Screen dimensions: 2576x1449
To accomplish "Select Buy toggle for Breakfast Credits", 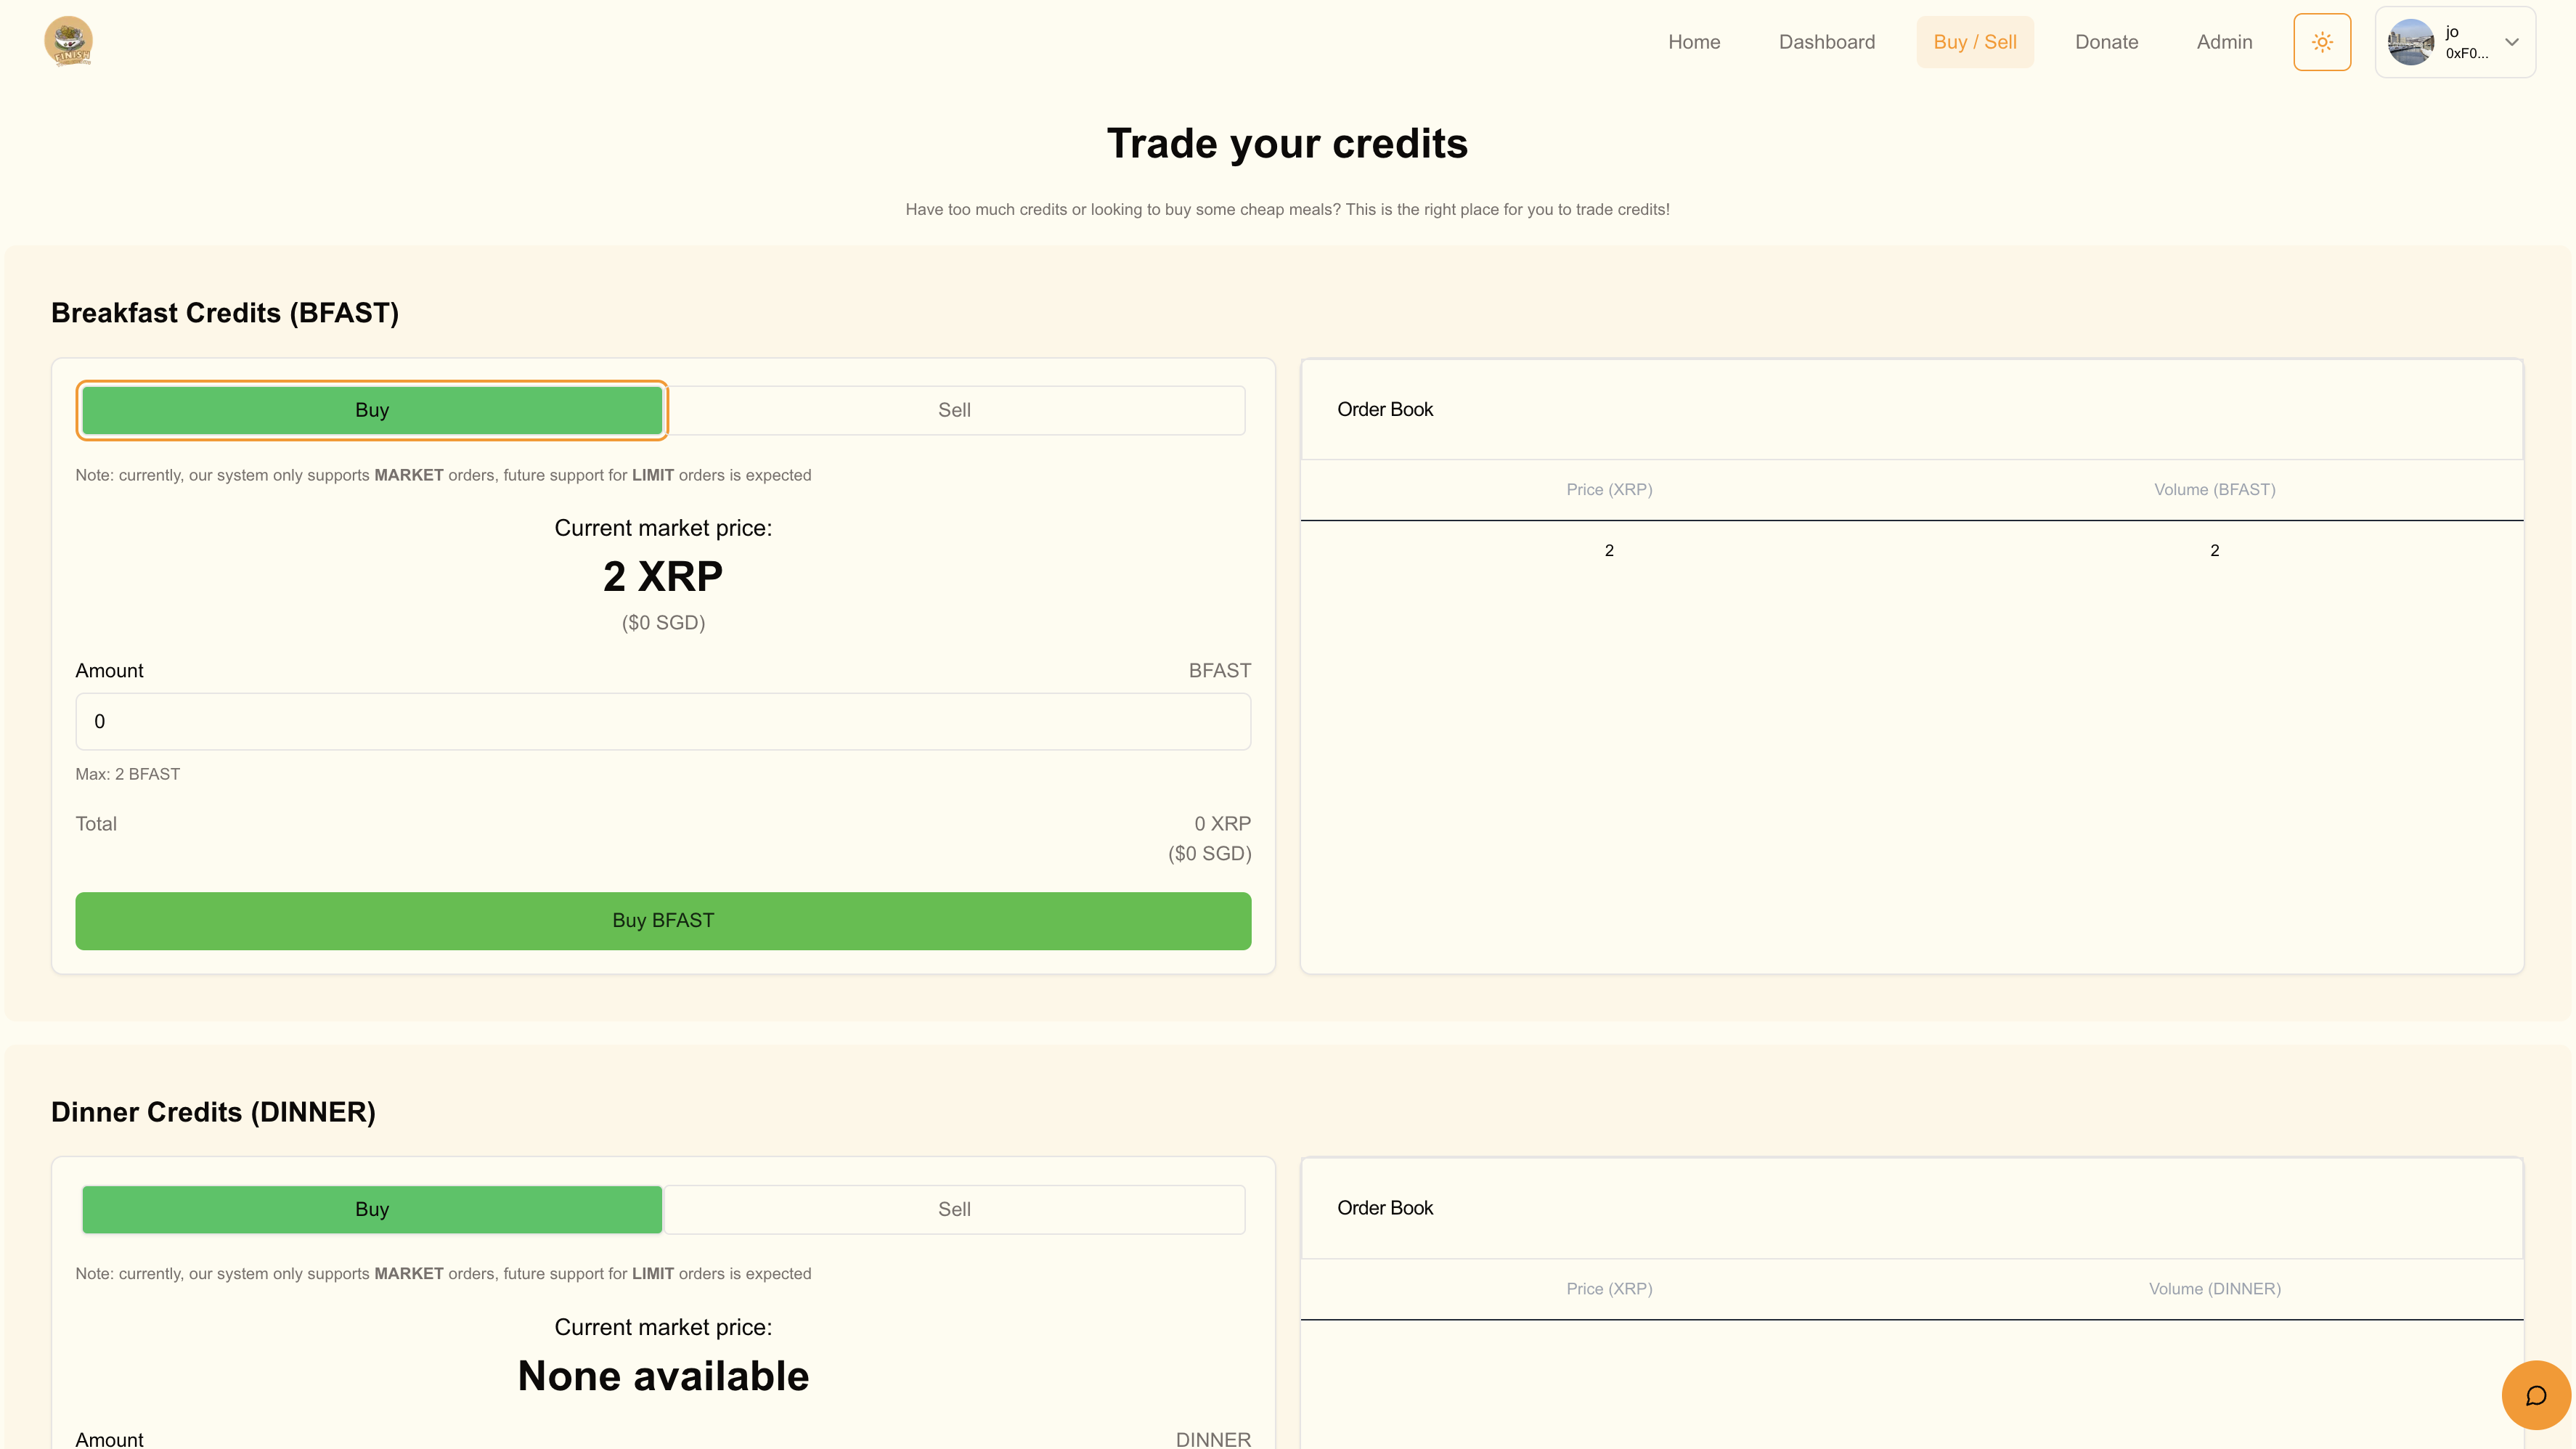I will (x=372, y=410).
